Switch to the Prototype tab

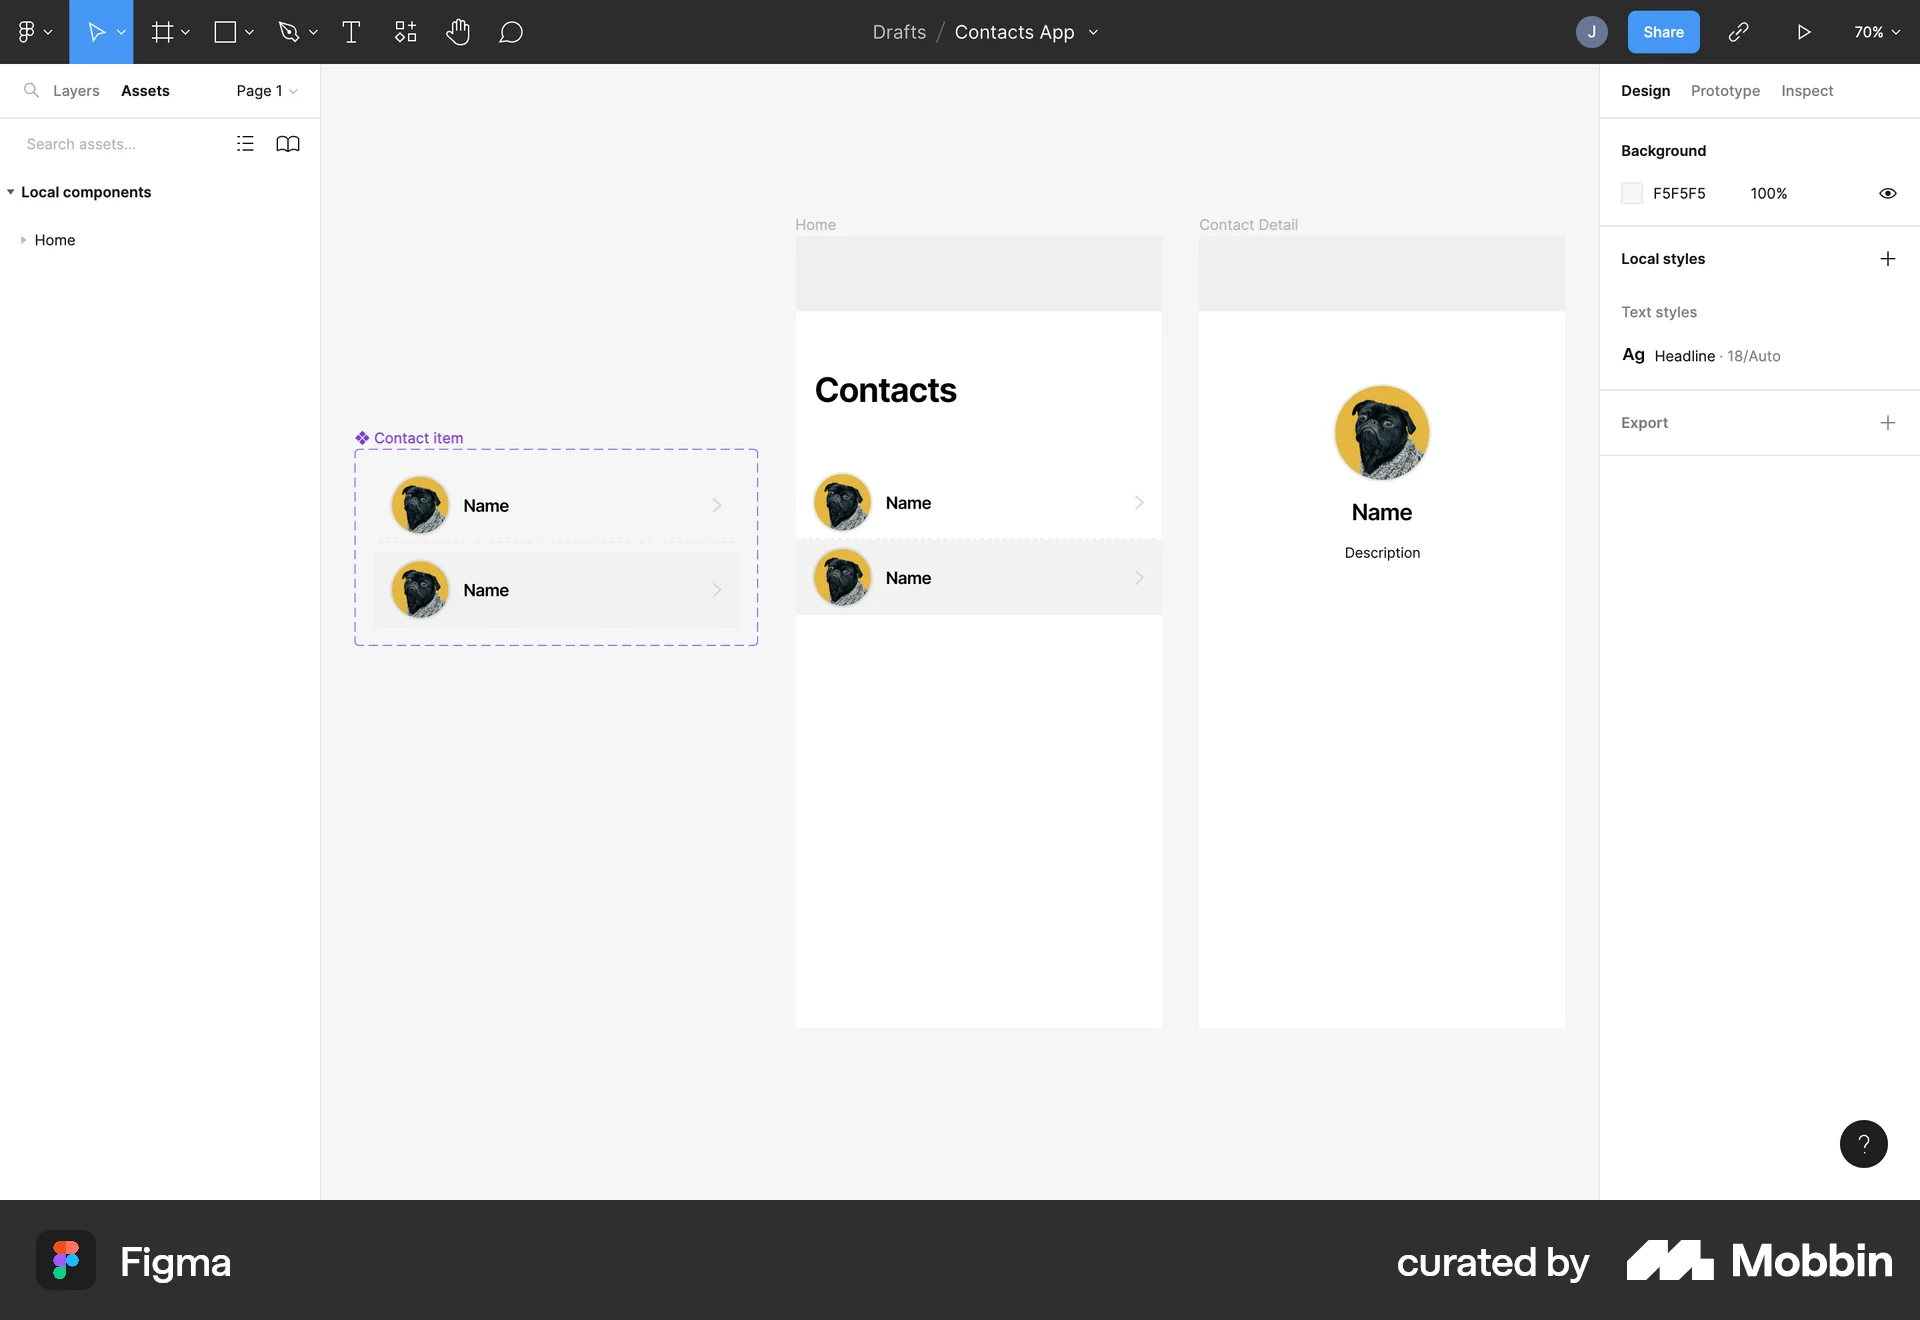point(1725,90)
